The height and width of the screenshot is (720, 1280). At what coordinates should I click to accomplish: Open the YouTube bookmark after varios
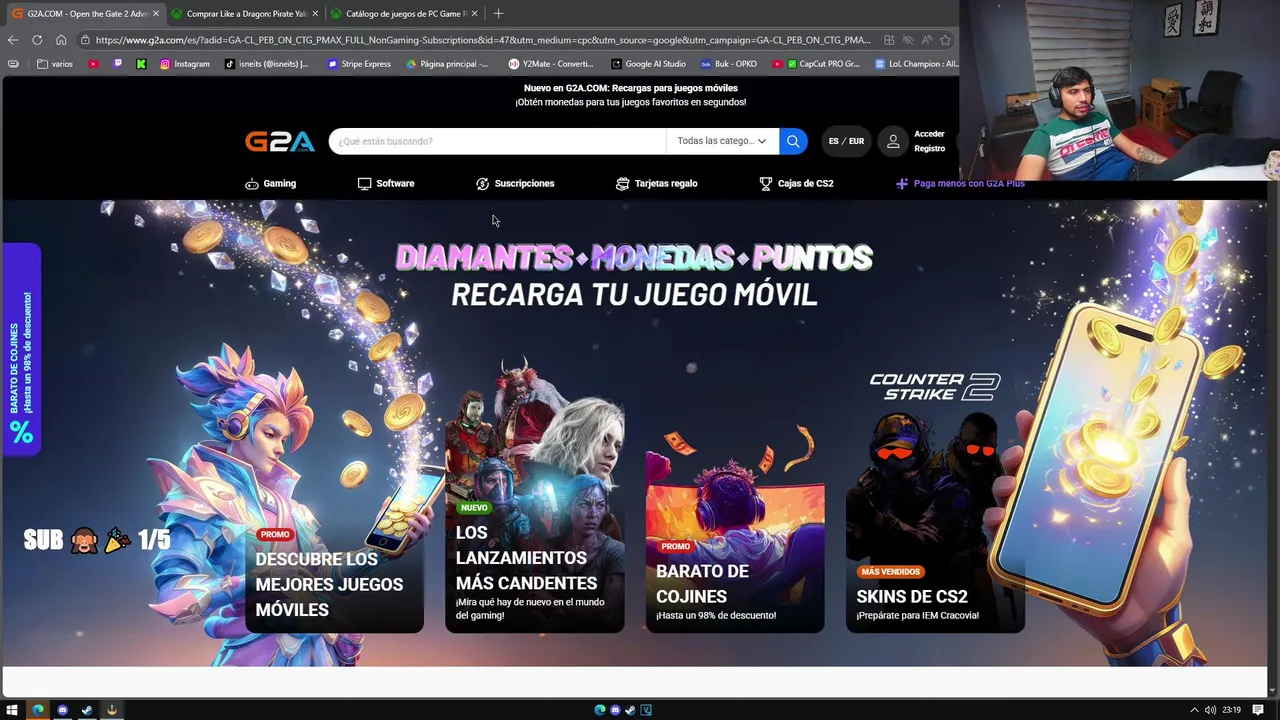[93, 64]
